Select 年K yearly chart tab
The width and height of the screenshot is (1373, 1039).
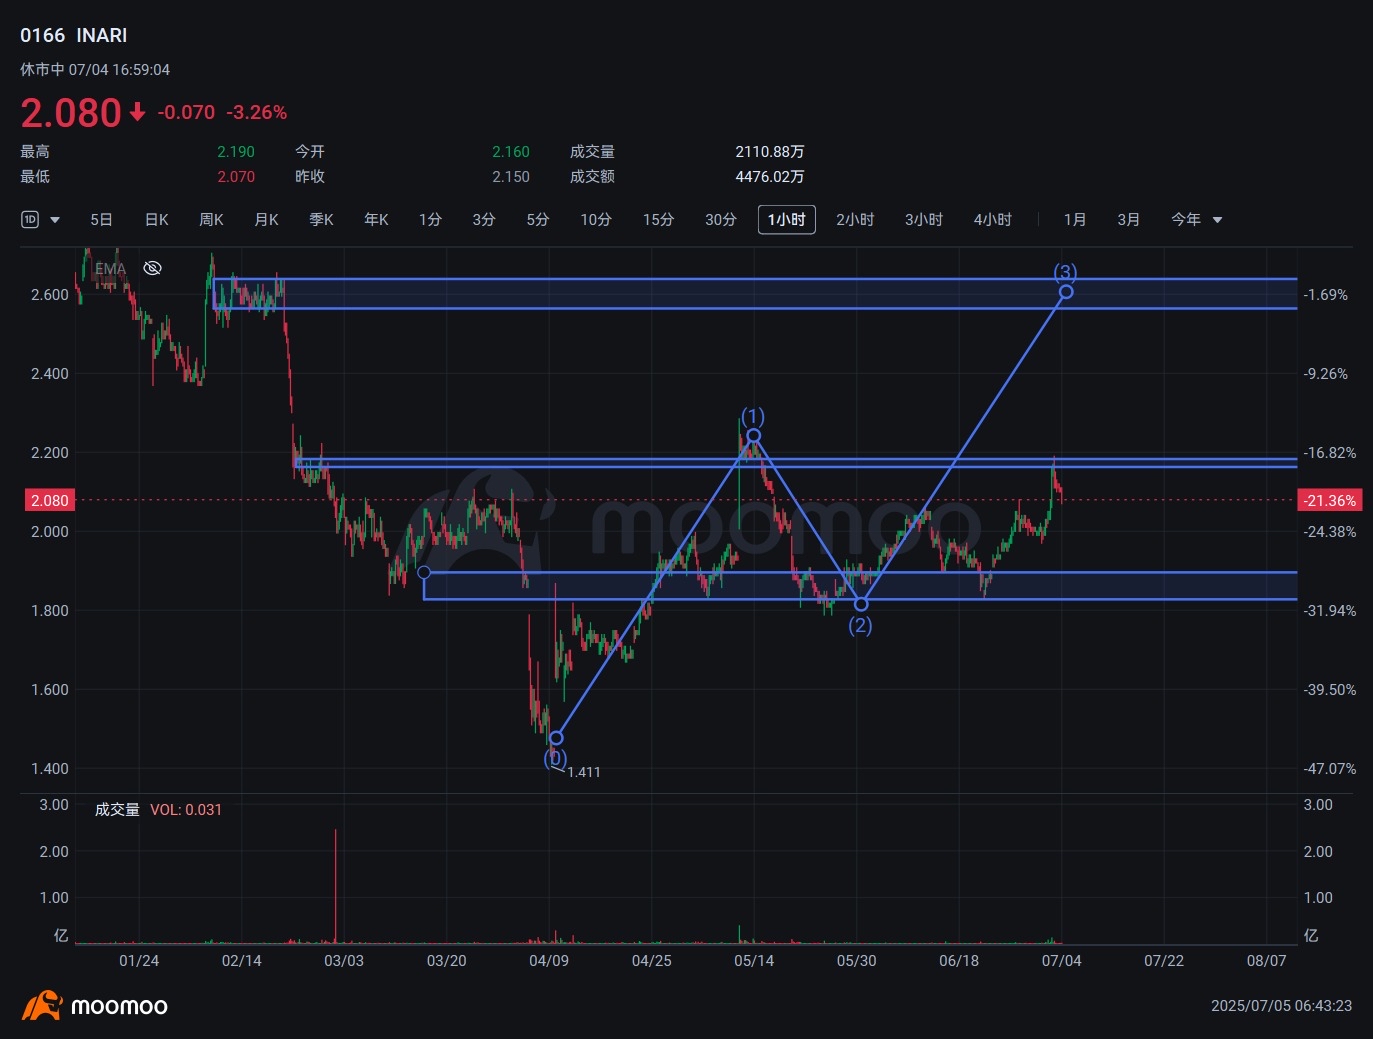click(376, 219)
